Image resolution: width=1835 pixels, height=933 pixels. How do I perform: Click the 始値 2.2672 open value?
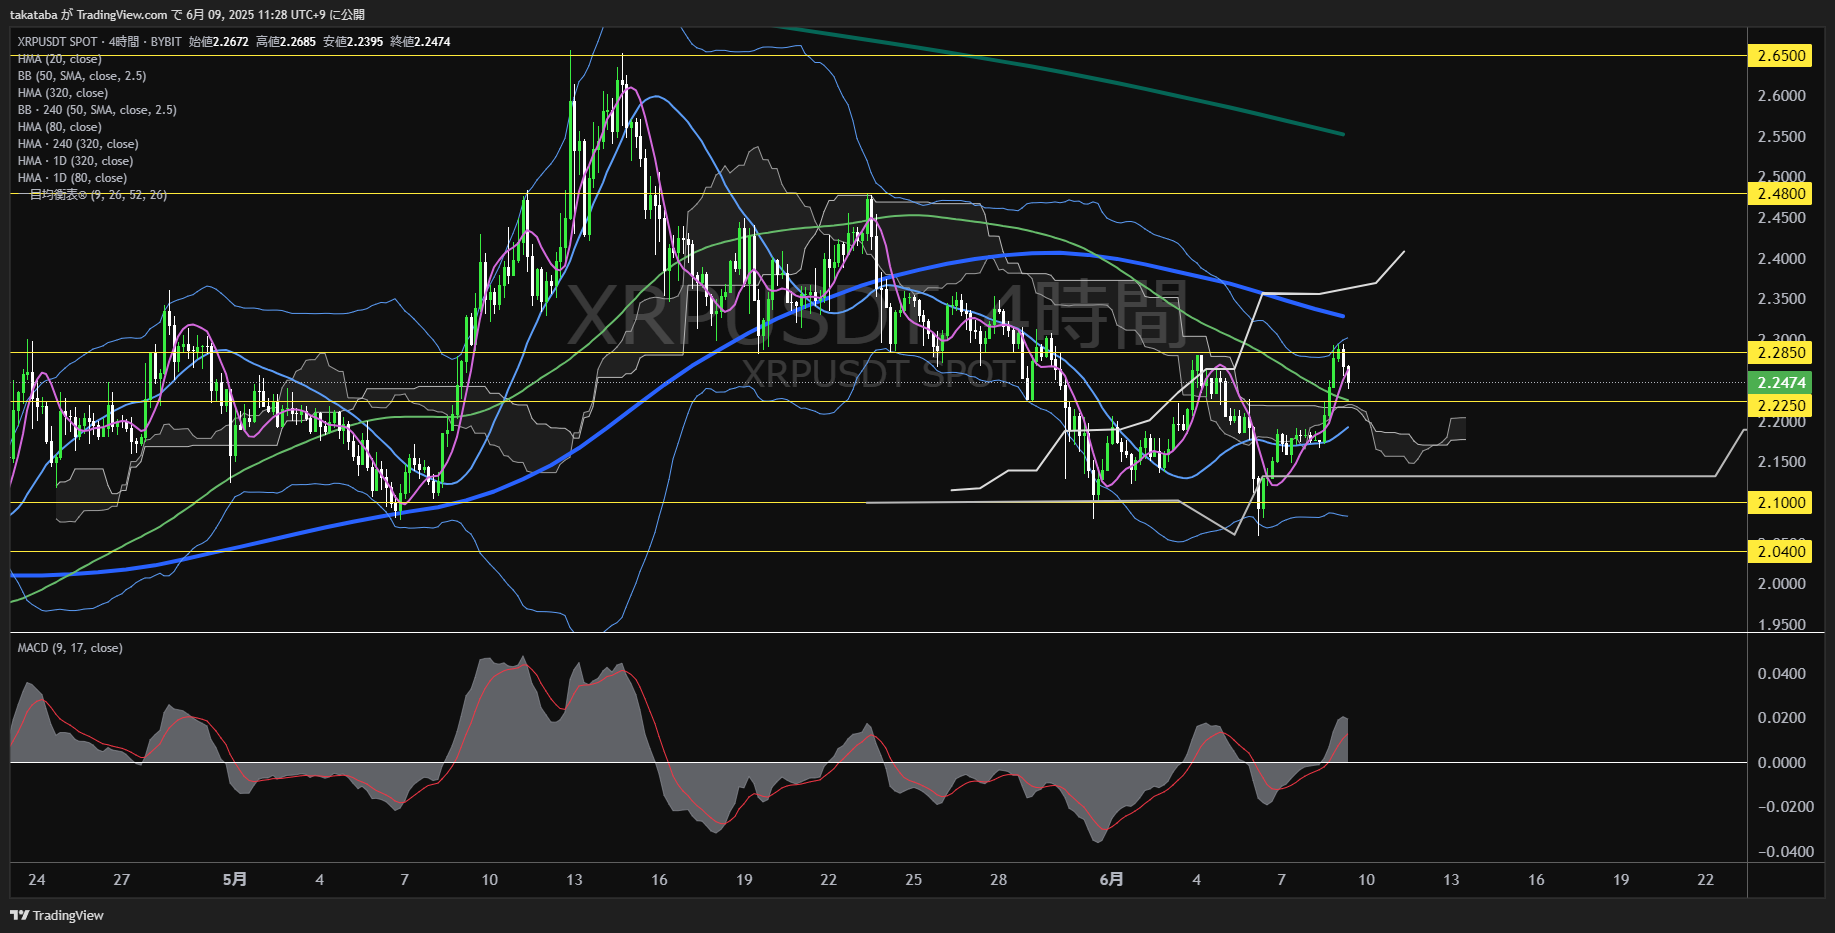[219, 42]
